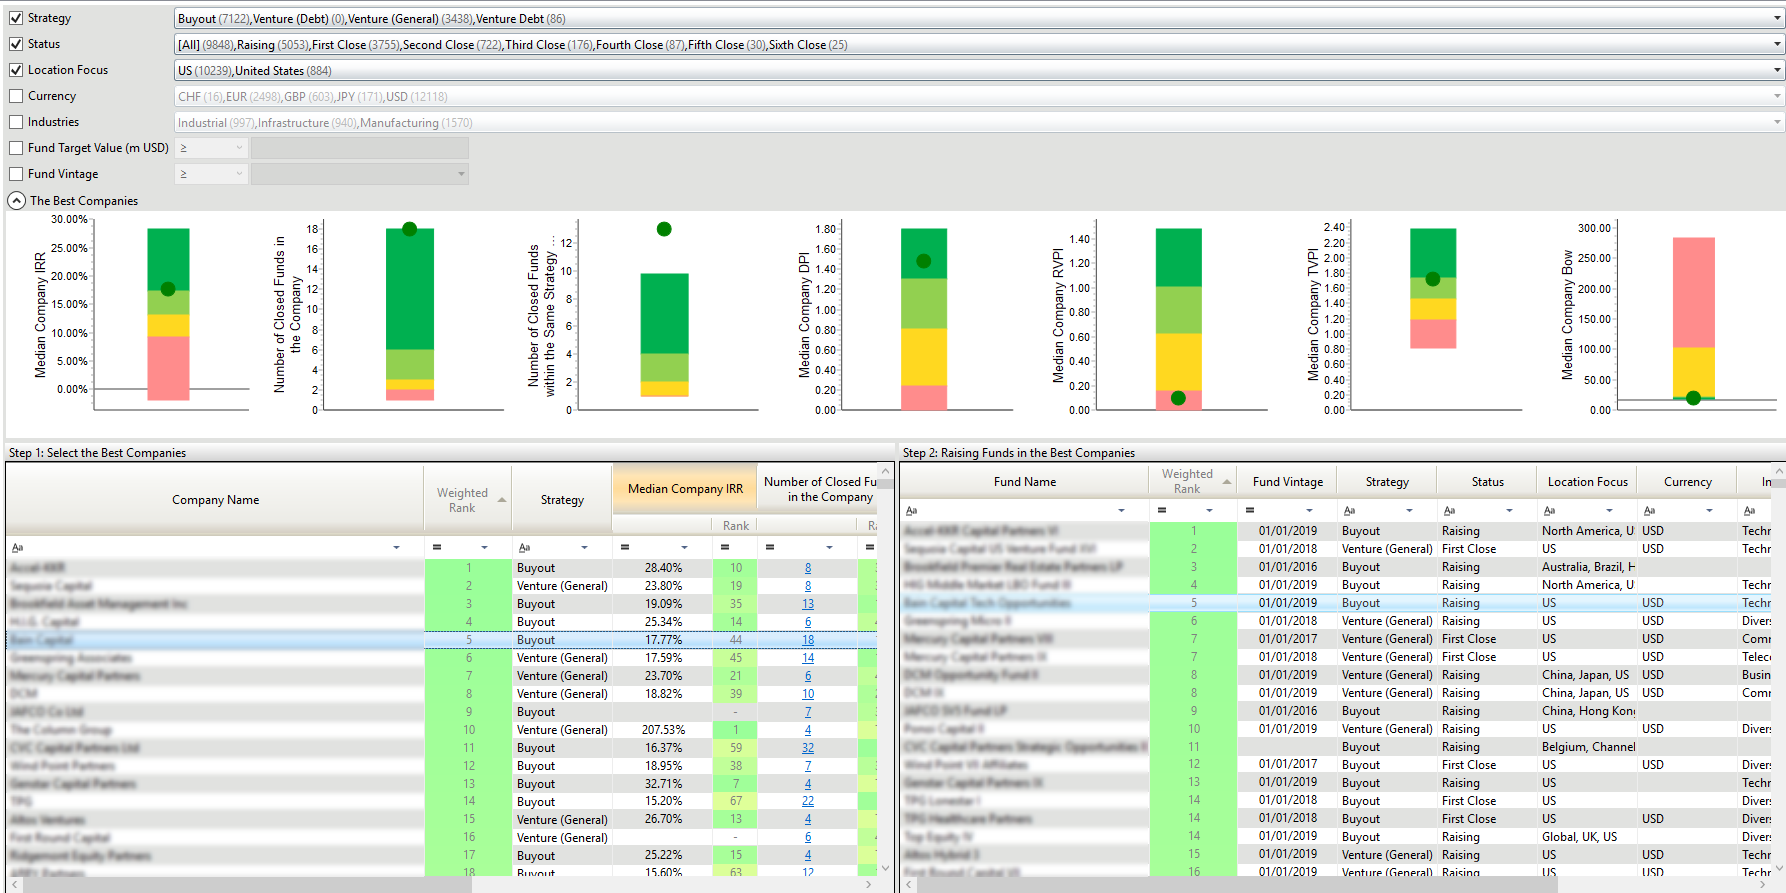The width and height of the screenshot is (1786, 893).
Task: Click the green dot on Median Company IRR chart
Action: pyautogui.click(x=168, y=289)
